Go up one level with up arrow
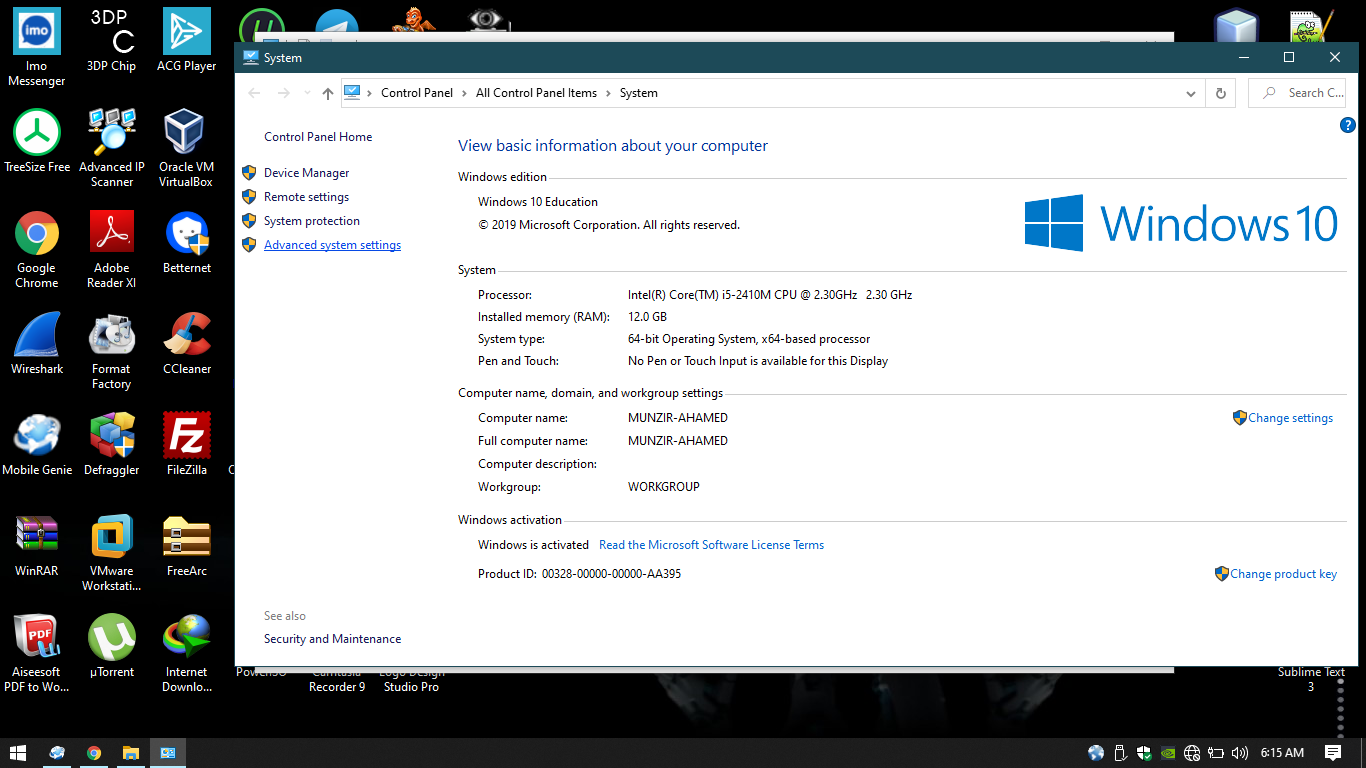Viewport: 1366px width, 768px height. (328, 93)
